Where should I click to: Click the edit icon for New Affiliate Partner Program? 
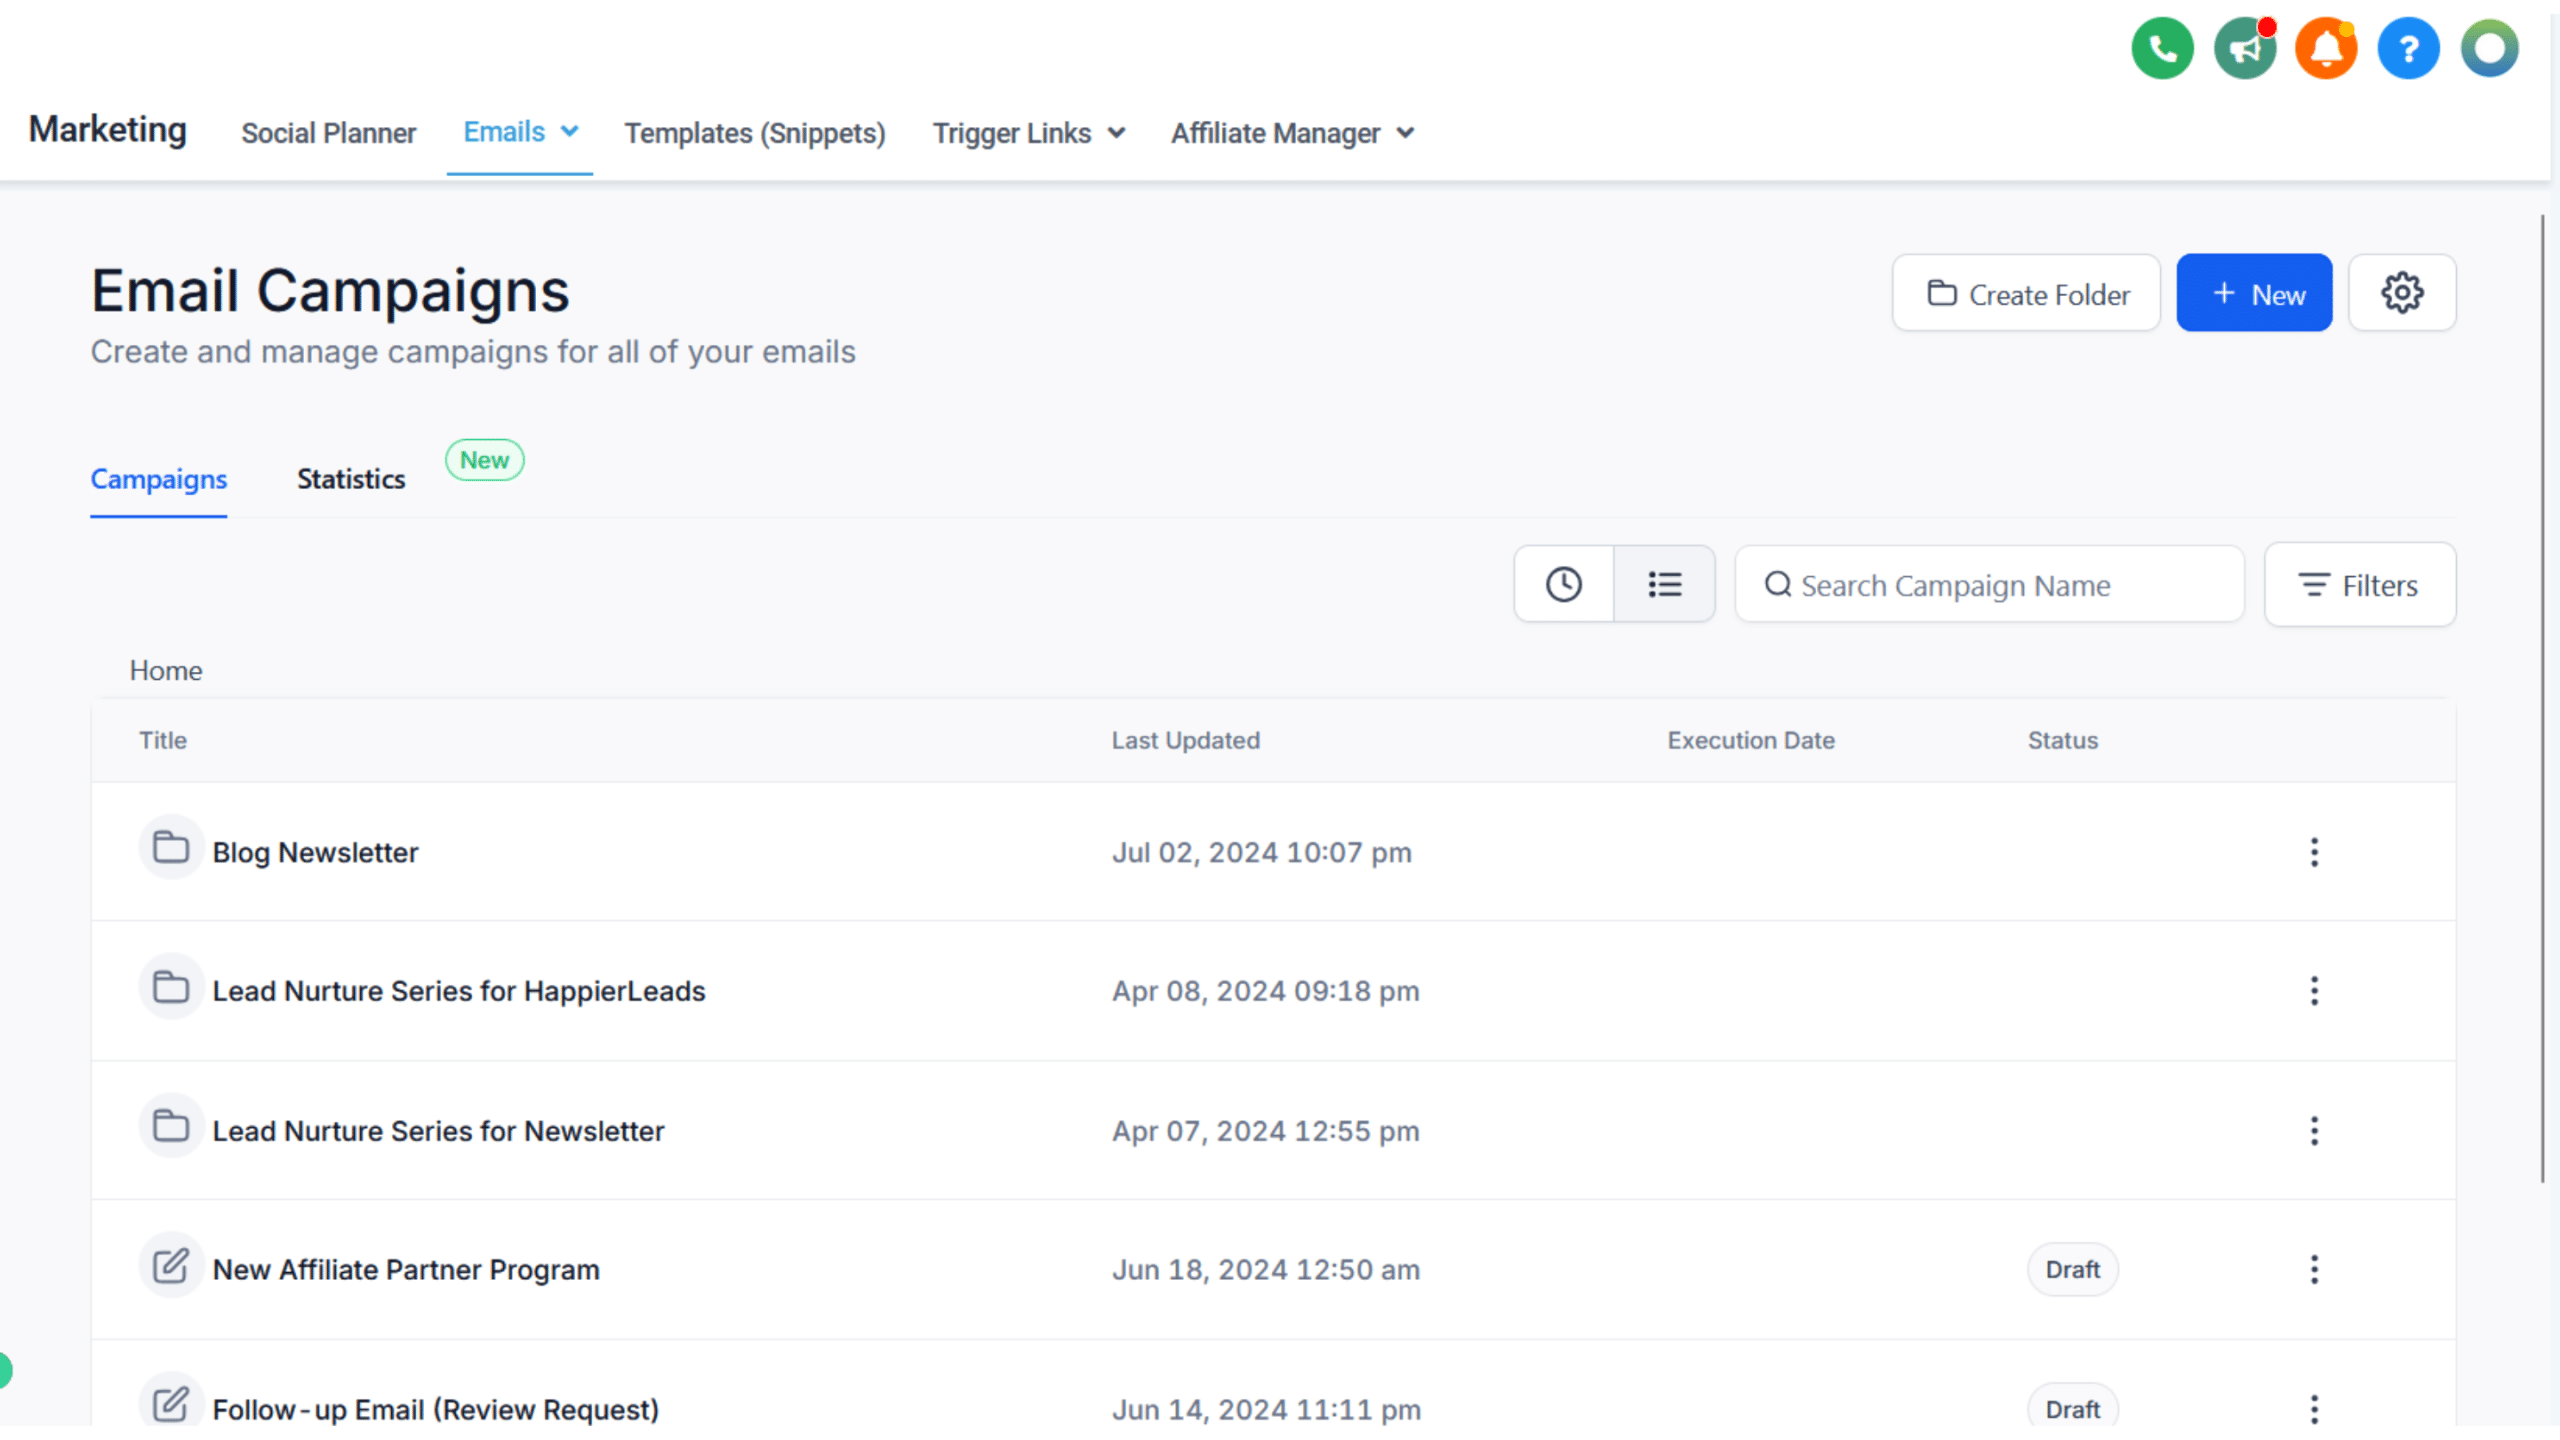click(171, 1267)
